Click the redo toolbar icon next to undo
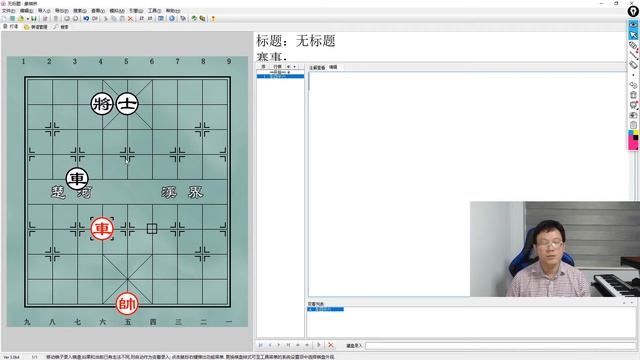Image resolution: width=640 pixels, height=360 pixels. pos(95,18)
